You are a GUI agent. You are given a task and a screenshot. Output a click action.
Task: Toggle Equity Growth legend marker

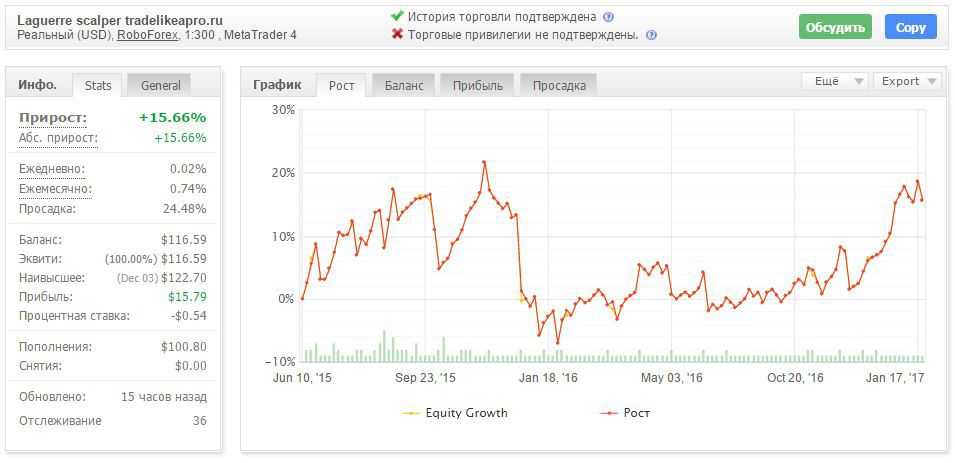coord(411,412)
